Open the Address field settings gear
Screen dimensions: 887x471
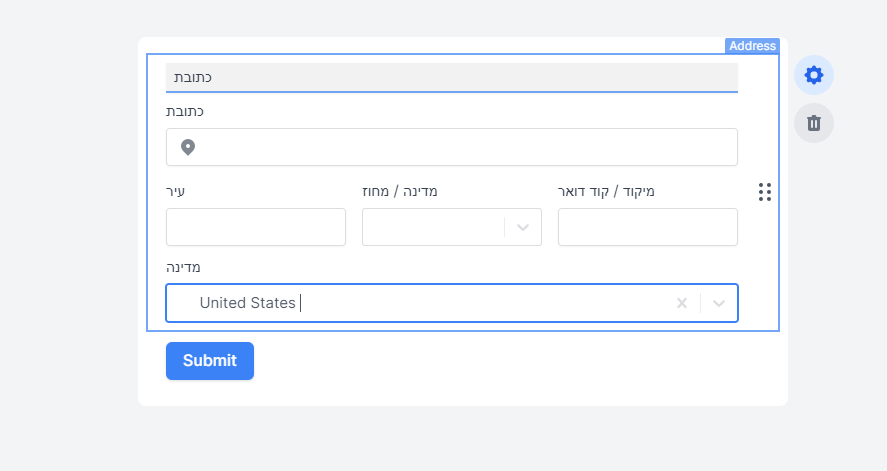(814, 75)
